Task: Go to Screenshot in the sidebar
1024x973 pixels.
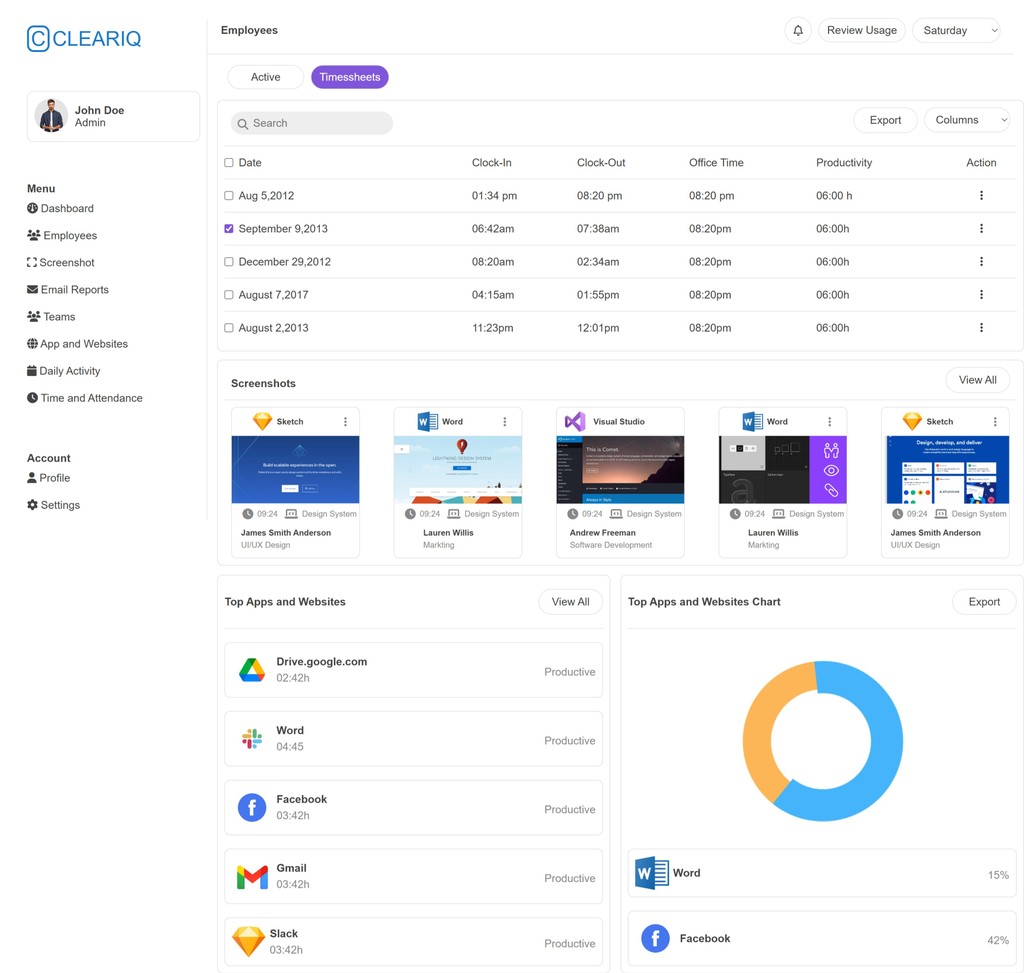Action: point(61,263)
